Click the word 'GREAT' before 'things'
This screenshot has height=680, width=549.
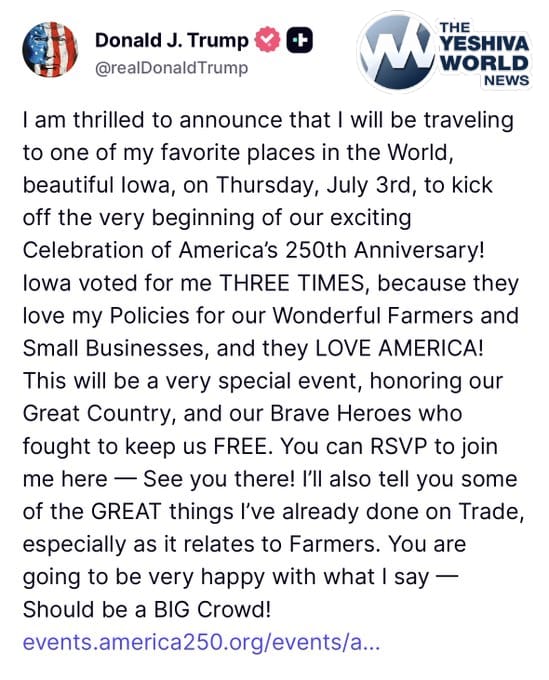(x=126, y=512)
